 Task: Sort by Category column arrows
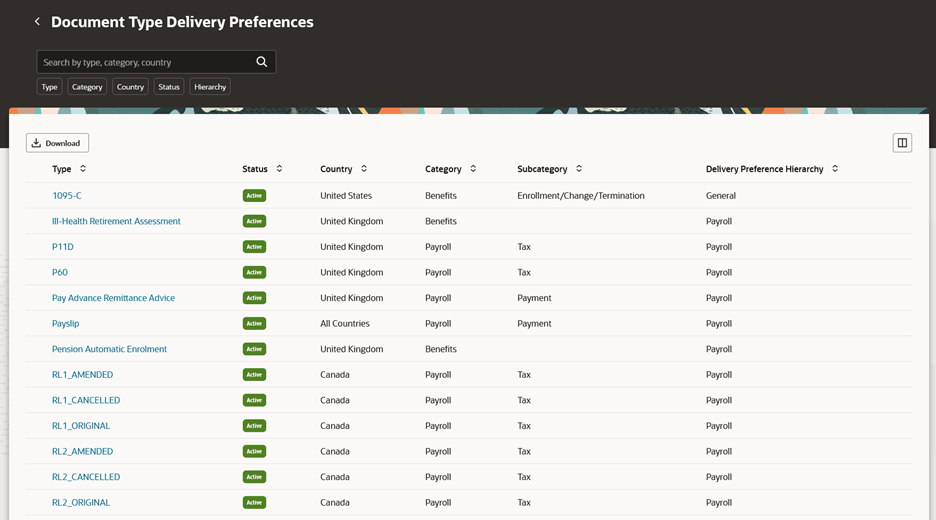click(473, 169)
